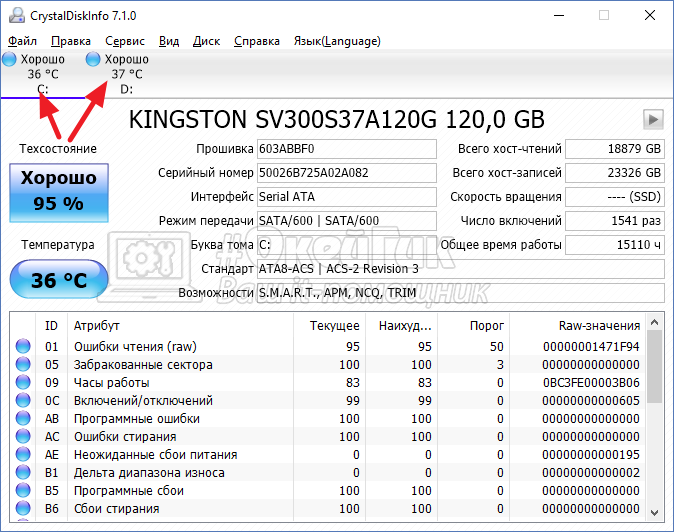
Task: Click the 36 °C temperature button
Action: pyautogui.click(x=59, y=279)
